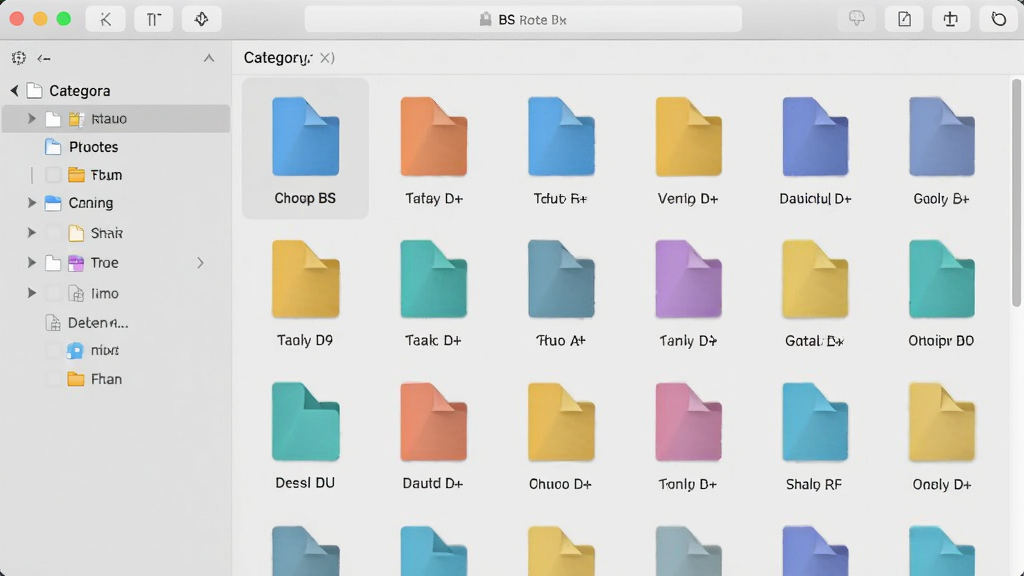Click the download arrow toolbar button
1024x576 pixels.
pos(201,20)
